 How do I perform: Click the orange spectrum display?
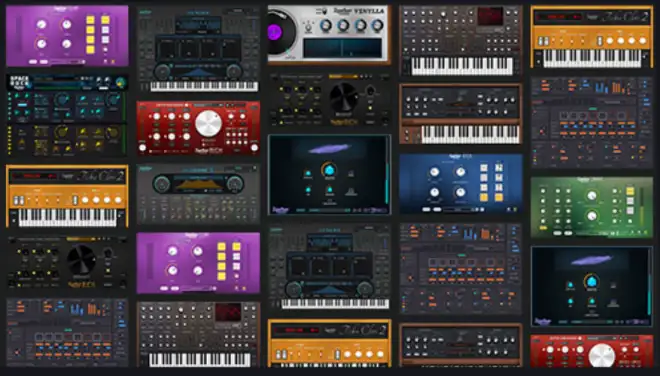tap(198, 184)
